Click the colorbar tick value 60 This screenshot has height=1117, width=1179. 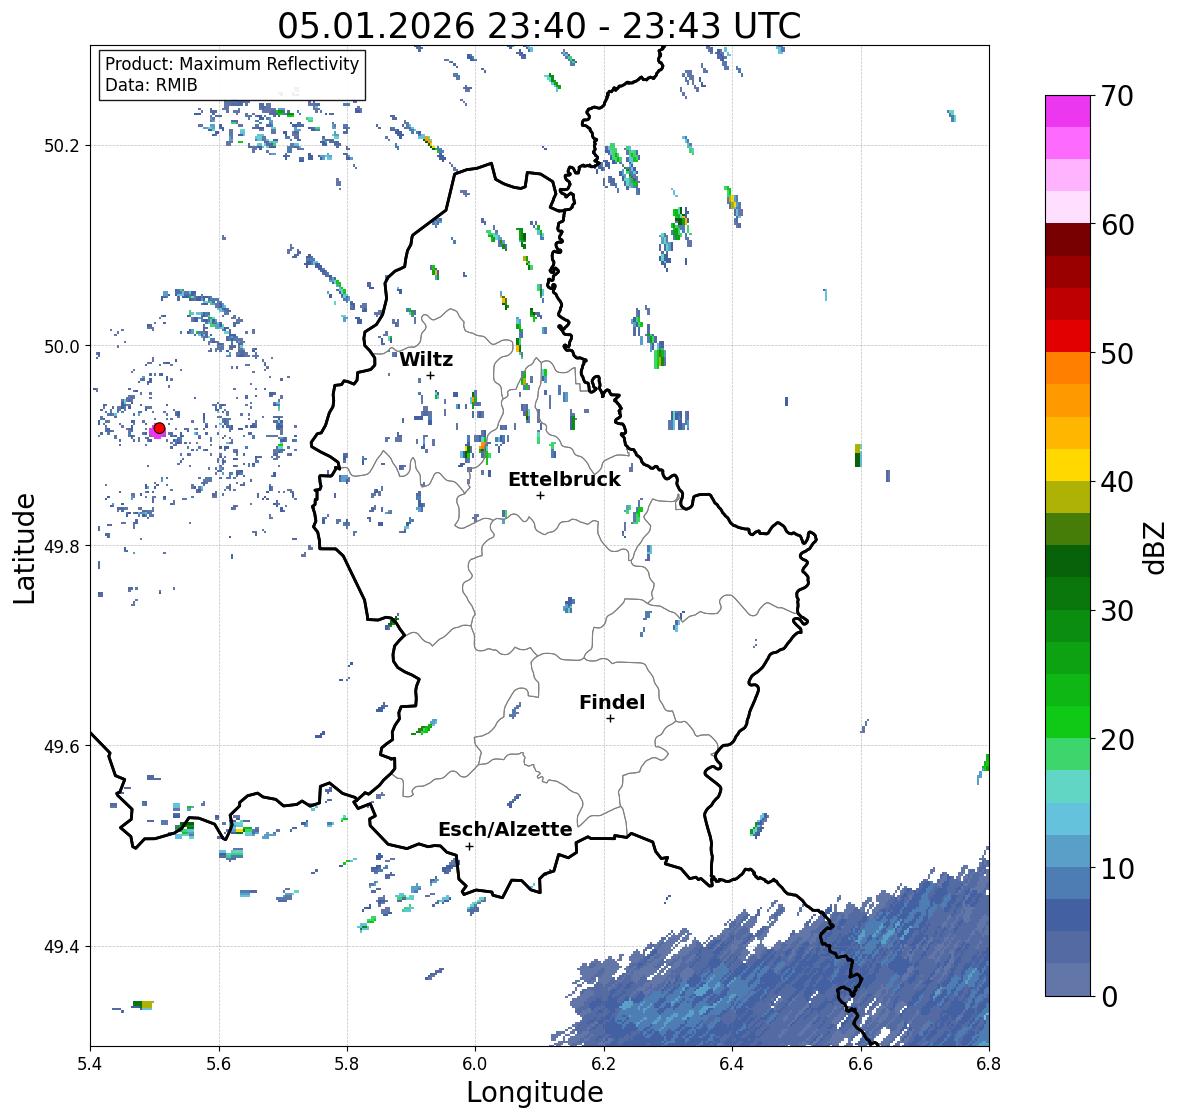(x=1117, y=225)
